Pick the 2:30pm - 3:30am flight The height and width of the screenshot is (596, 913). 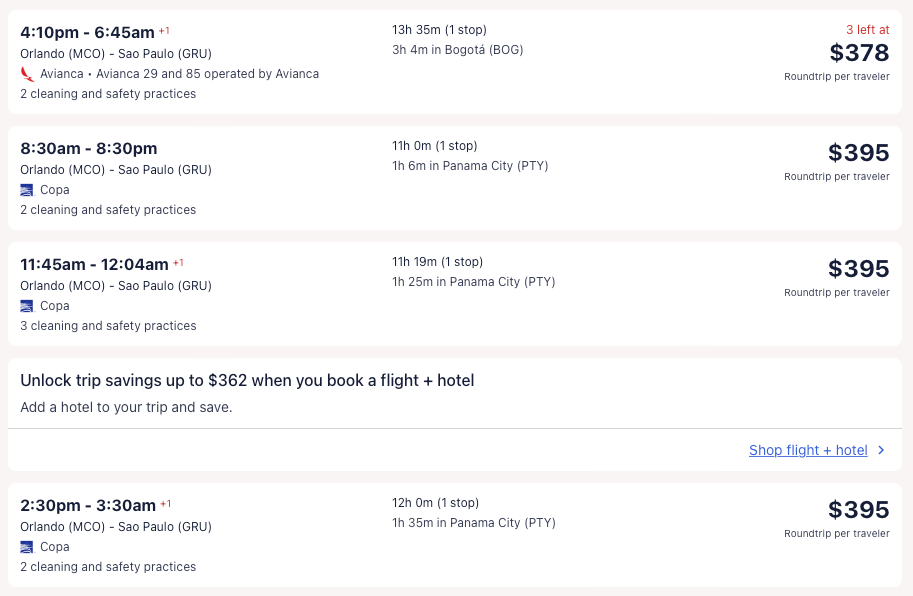(88, 506)
